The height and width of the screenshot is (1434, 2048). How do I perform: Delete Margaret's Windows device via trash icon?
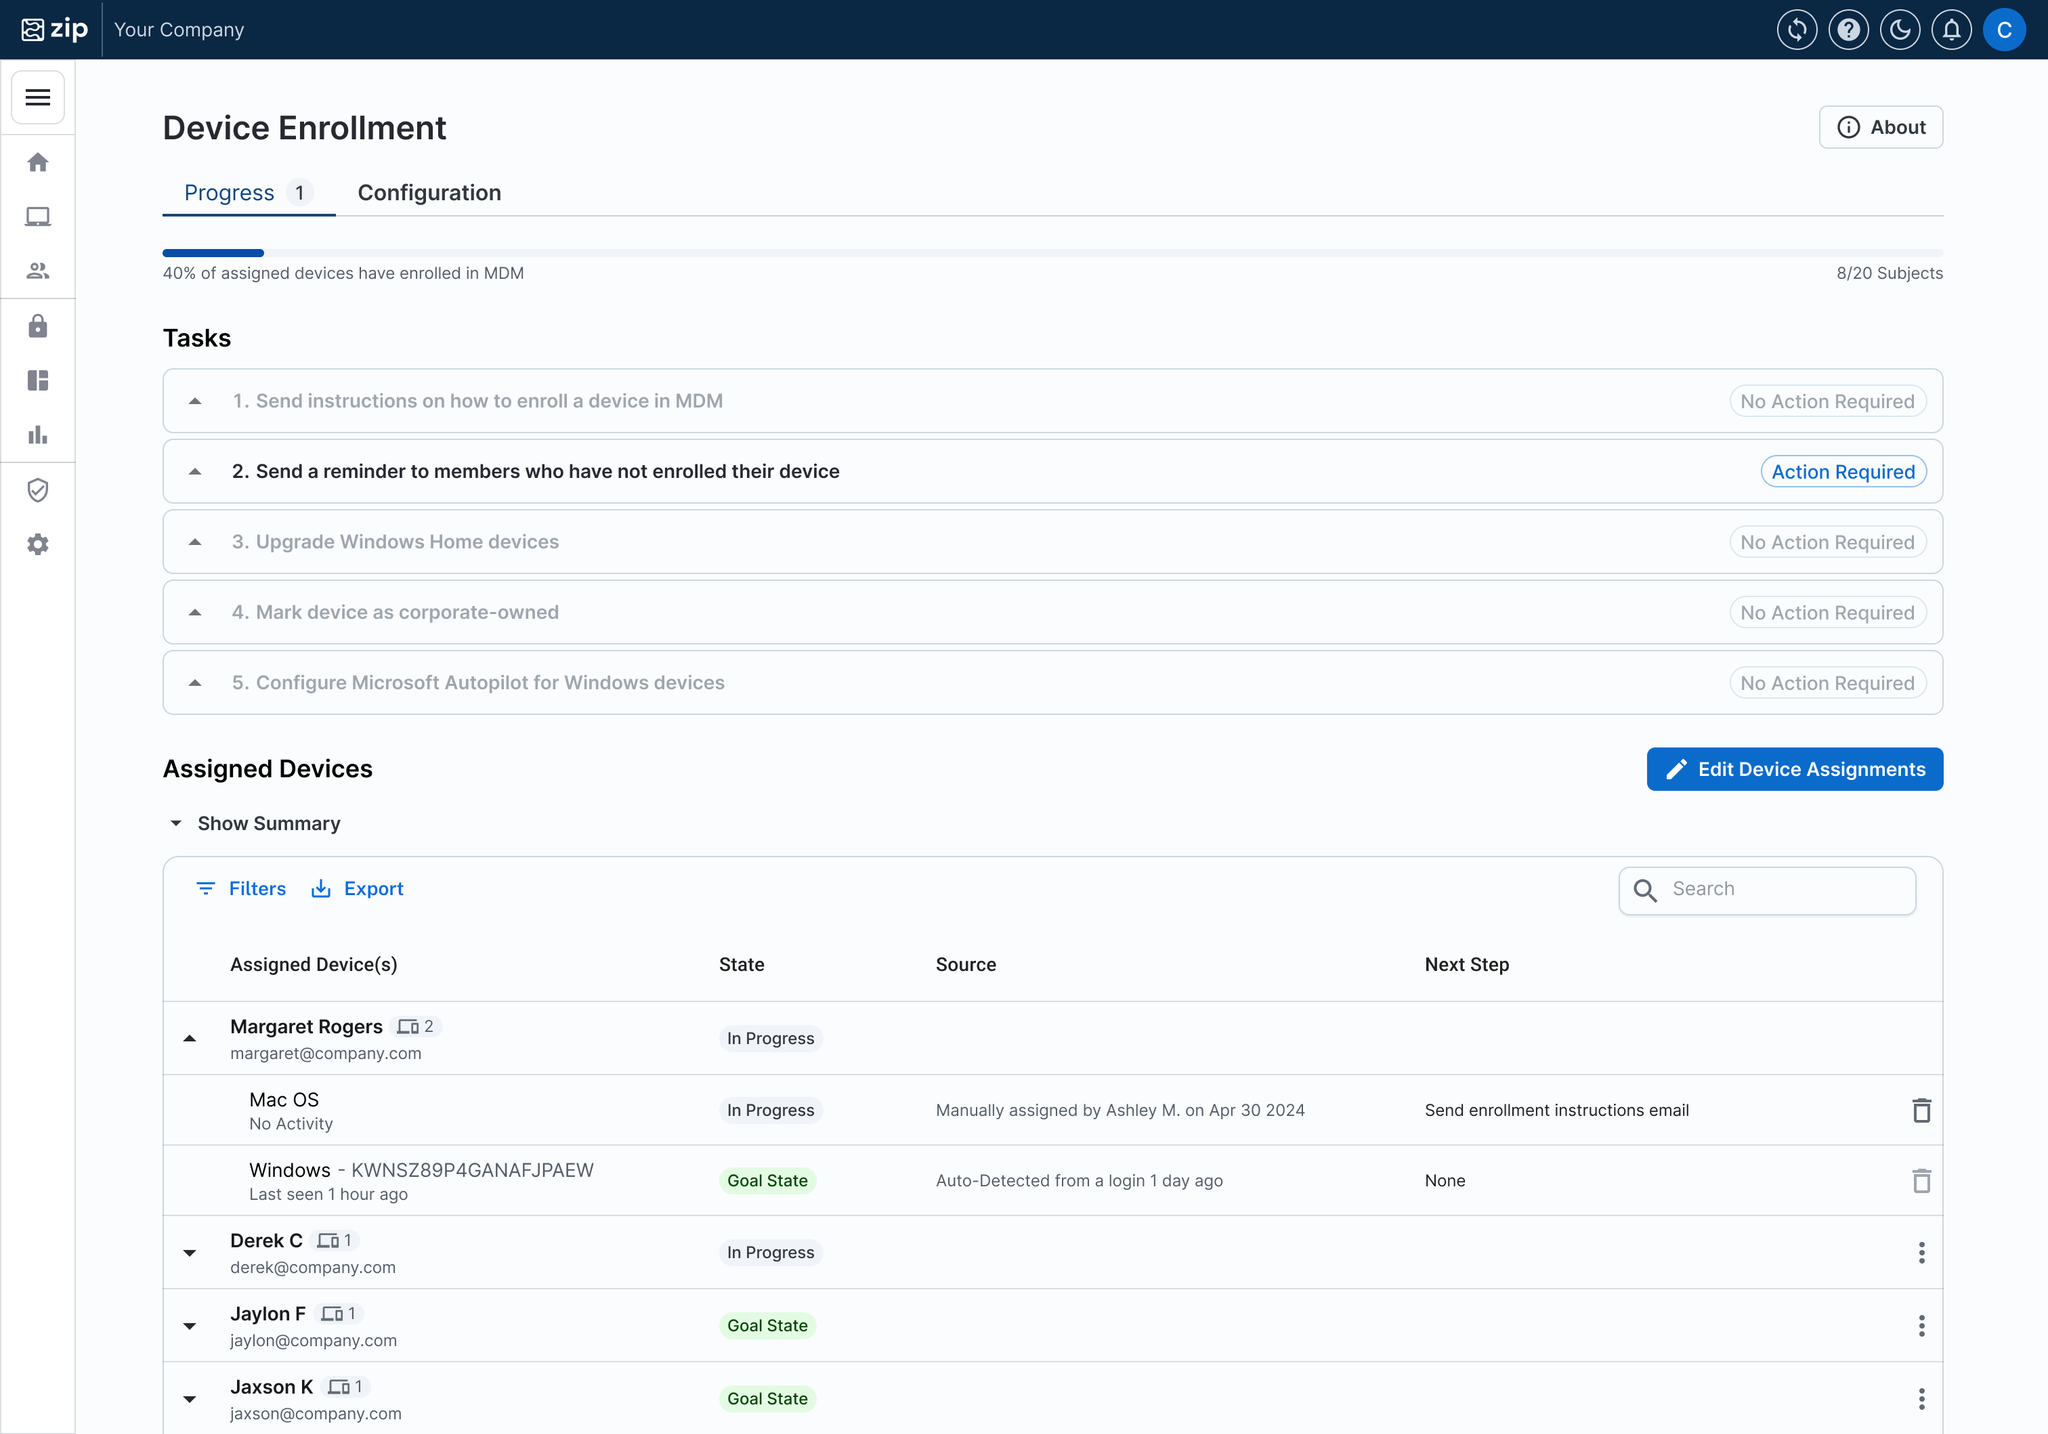pos(1921,1181)
